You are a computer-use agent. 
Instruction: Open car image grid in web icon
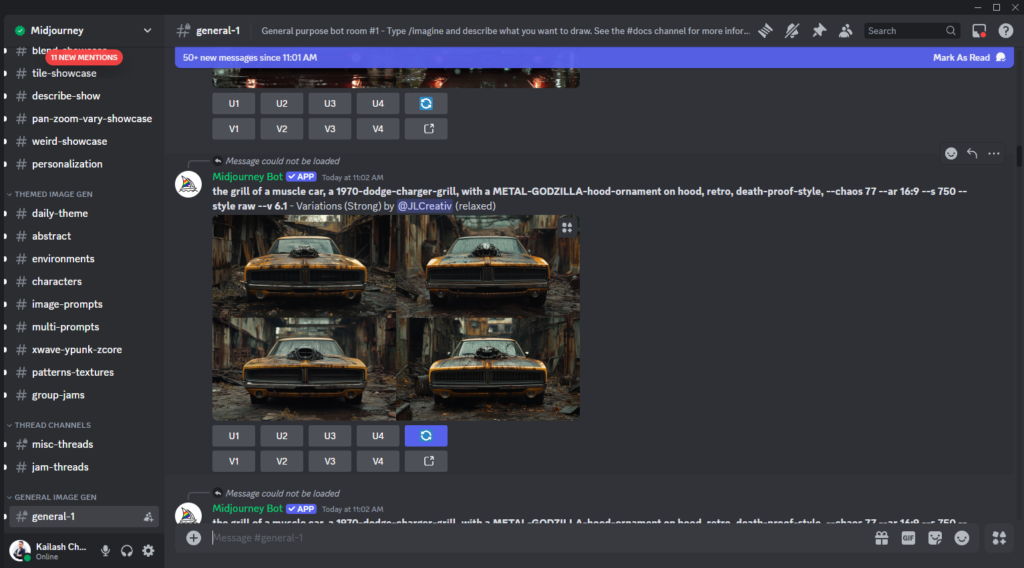[426, 461]
